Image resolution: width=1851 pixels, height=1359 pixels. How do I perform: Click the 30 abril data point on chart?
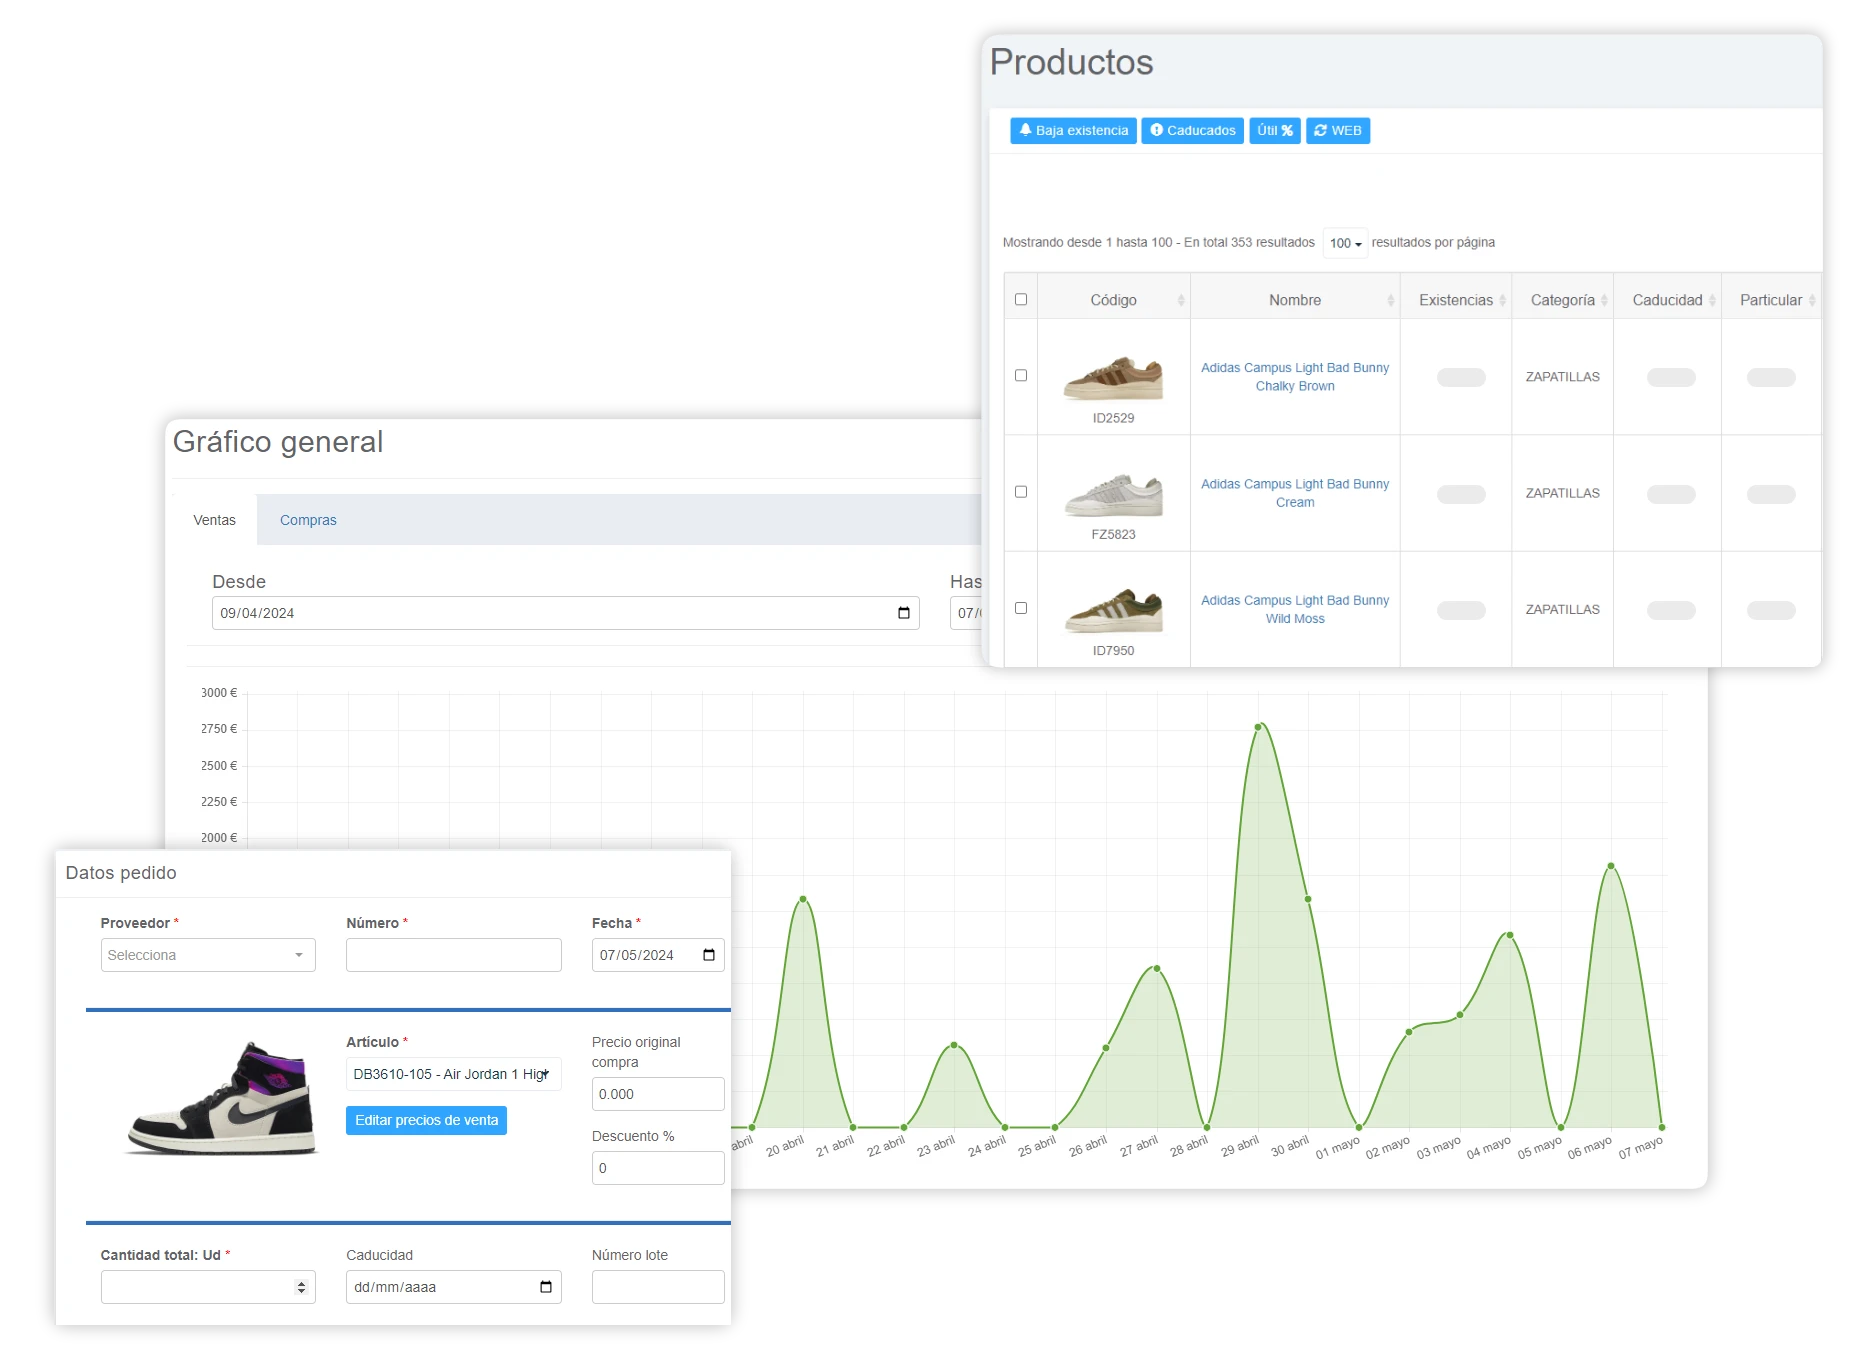(1308, 899)
